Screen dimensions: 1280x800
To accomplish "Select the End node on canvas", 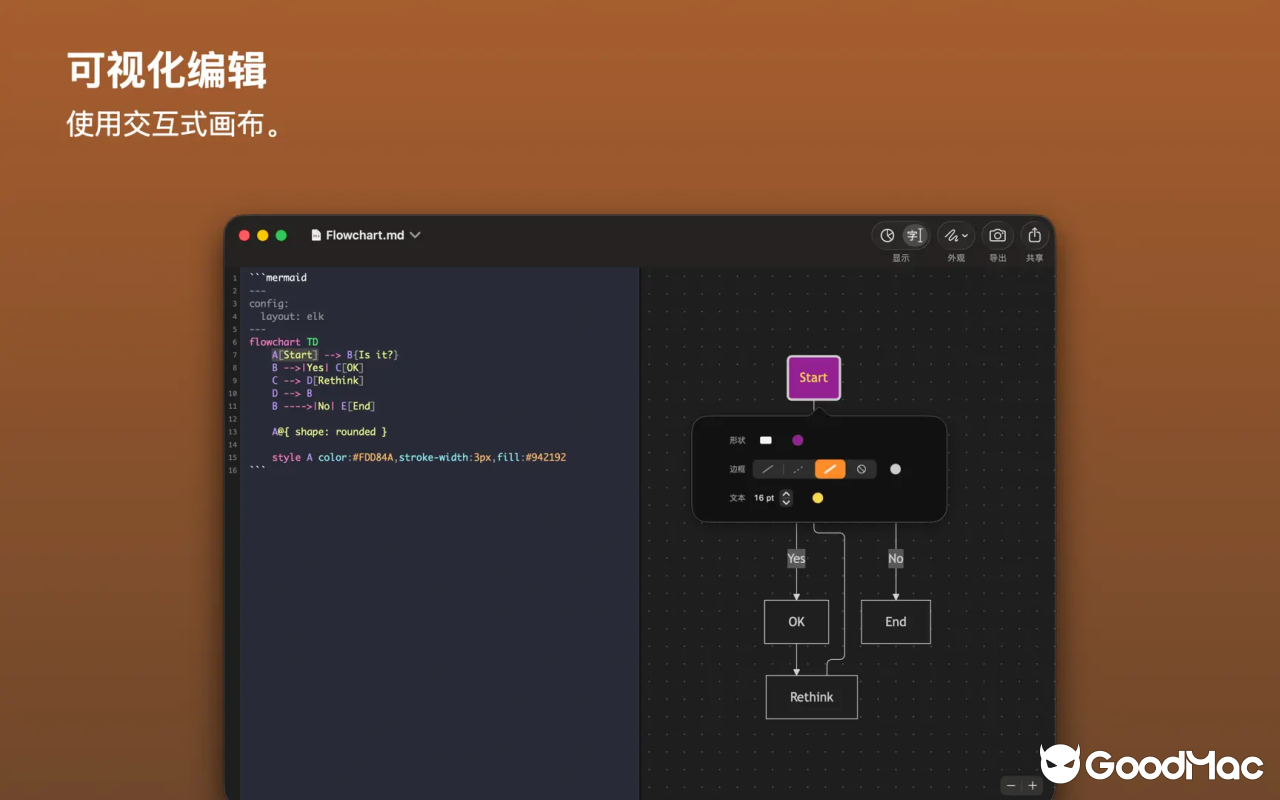I will coord(896,622).
